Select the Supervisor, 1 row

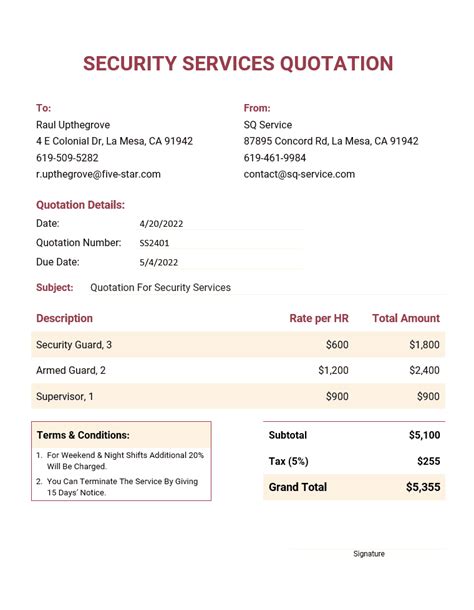[x=238, y=396]
